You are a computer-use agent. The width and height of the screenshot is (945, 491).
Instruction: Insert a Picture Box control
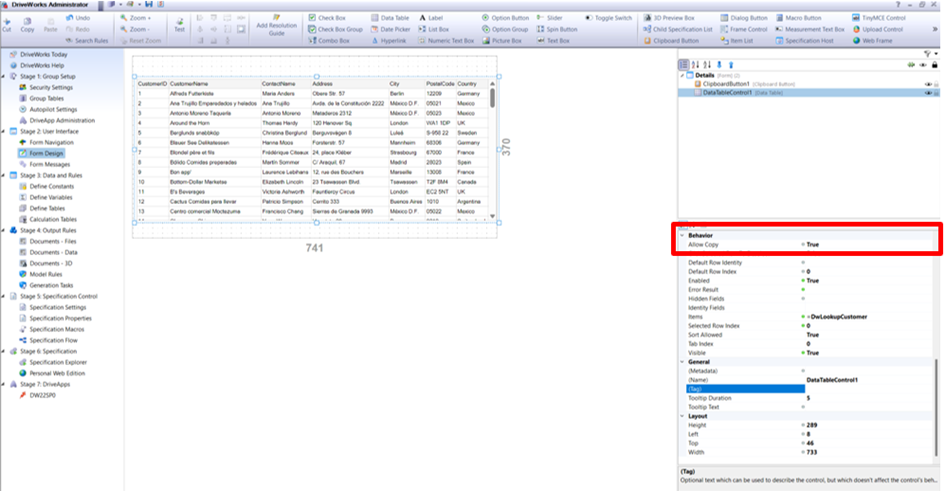click(502, 41)
